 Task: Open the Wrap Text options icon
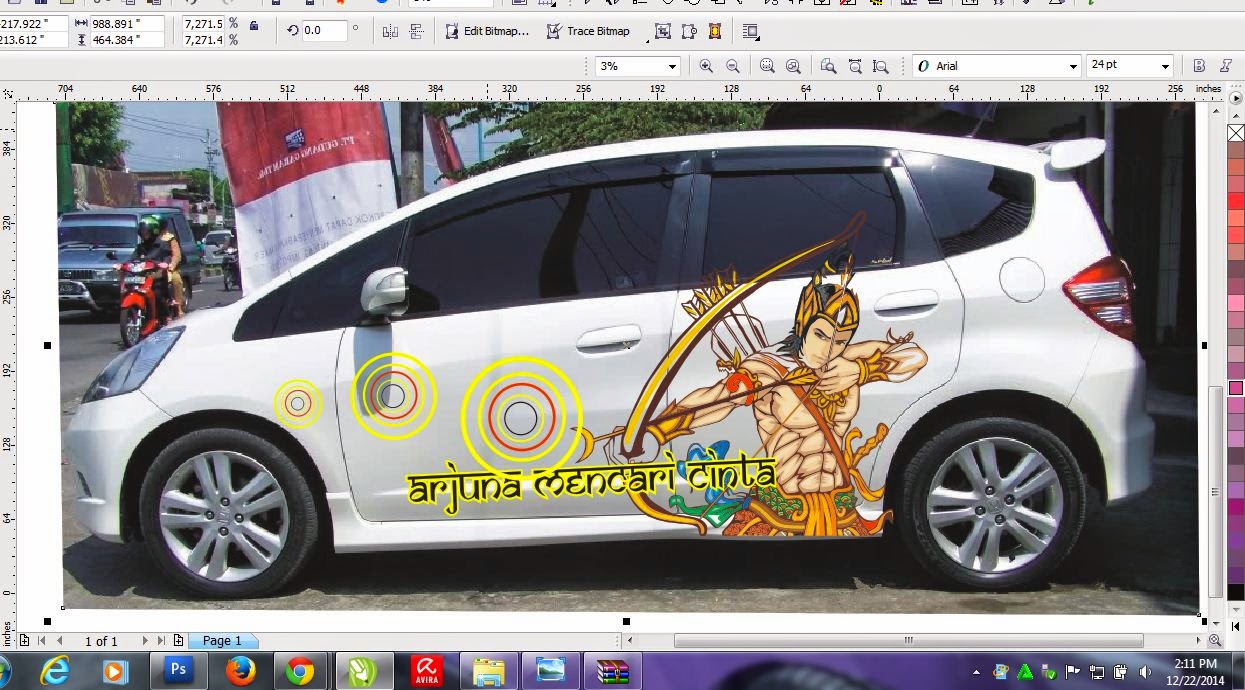(x=751, y=32)
